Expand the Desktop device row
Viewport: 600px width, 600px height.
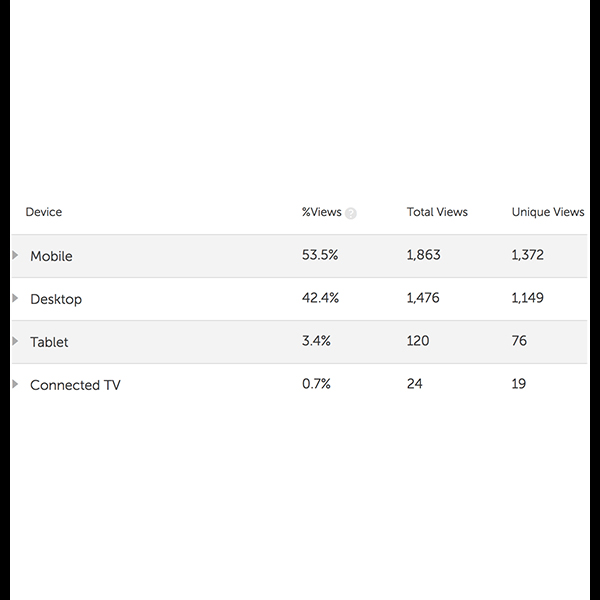pyautogui.click(x=15, y=298)
